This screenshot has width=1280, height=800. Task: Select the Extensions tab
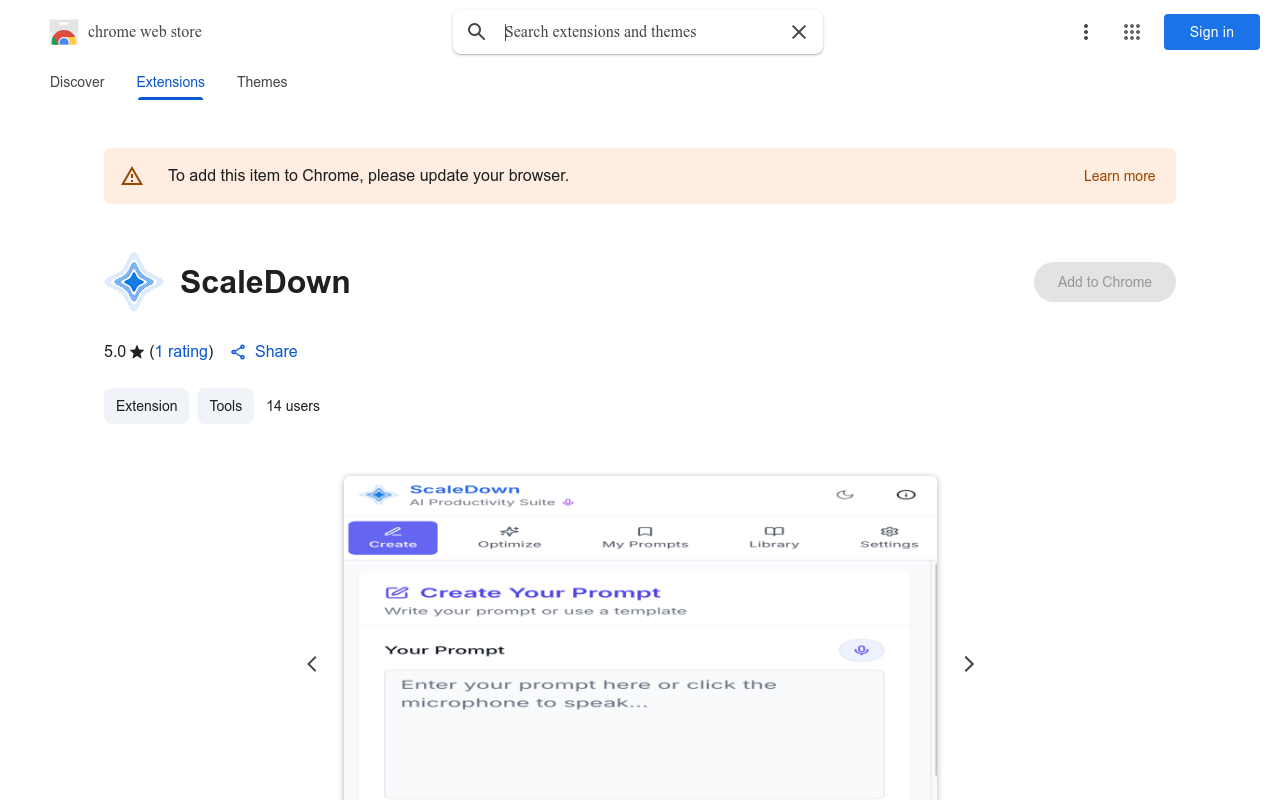(171, 82)
